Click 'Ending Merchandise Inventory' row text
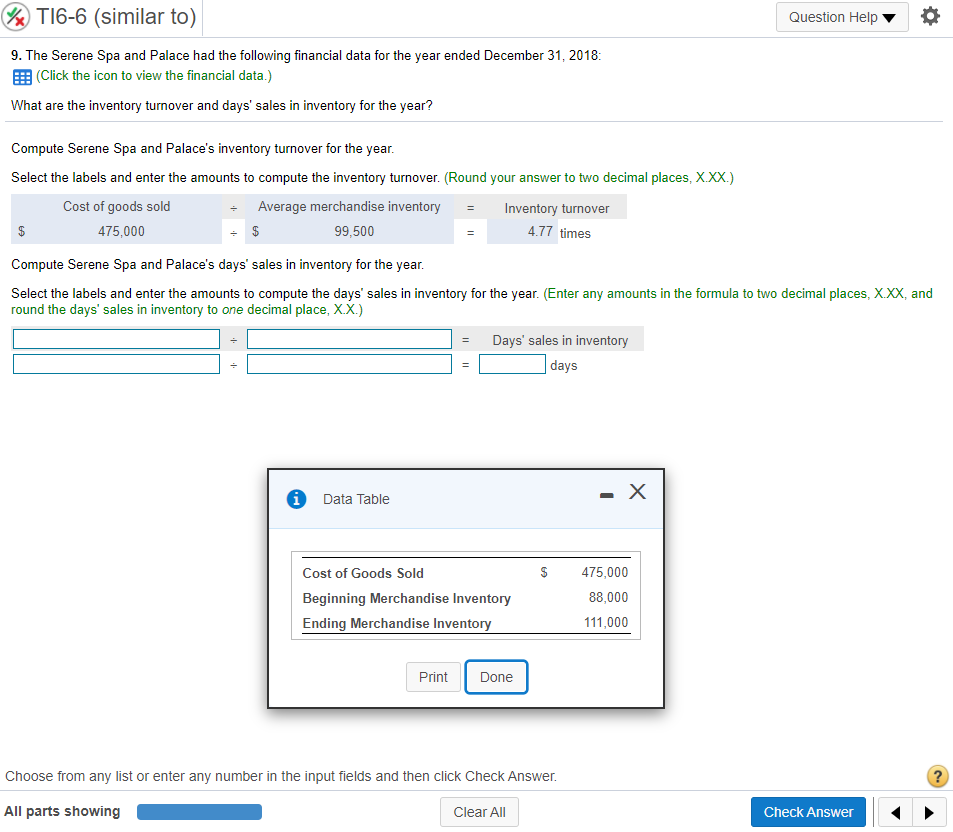 [397, 623]
